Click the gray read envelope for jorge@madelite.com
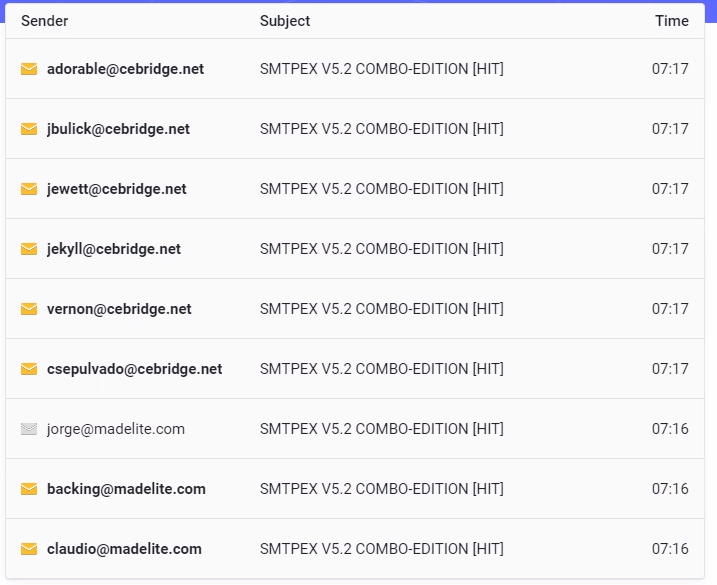The height and width of the screenshot is (585, 717). (29, 429)
